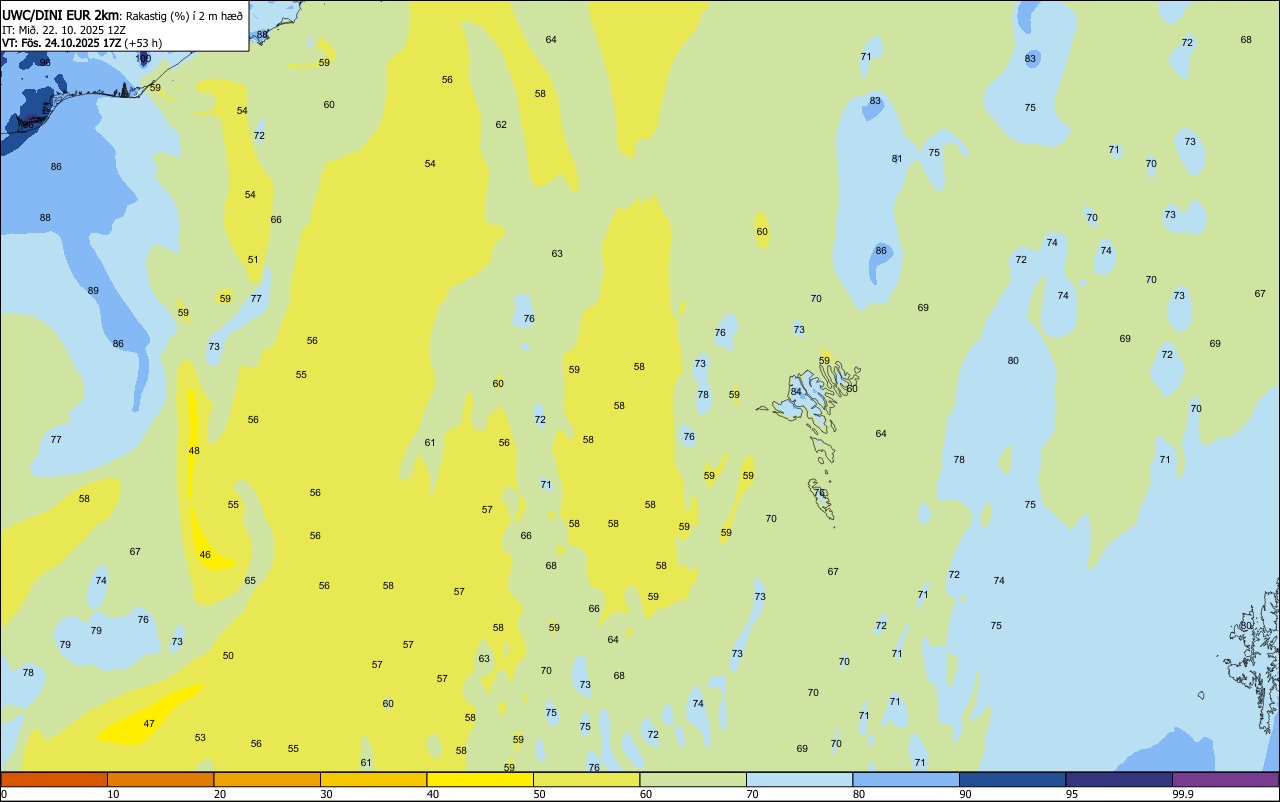
Task: Click the humidity value 81 in the blue patch
Action: (897, 159)
